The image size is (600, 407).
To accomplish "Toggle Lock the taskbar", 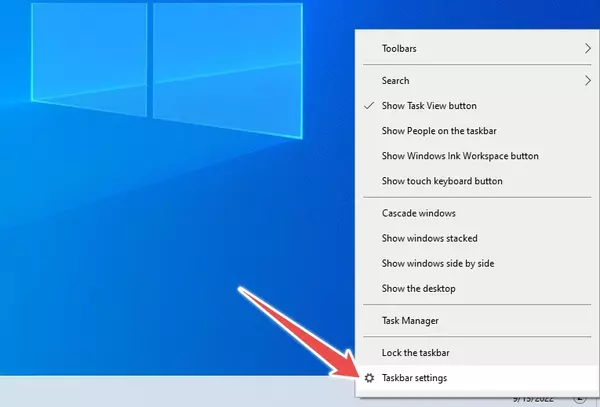I will click(477, 353).
